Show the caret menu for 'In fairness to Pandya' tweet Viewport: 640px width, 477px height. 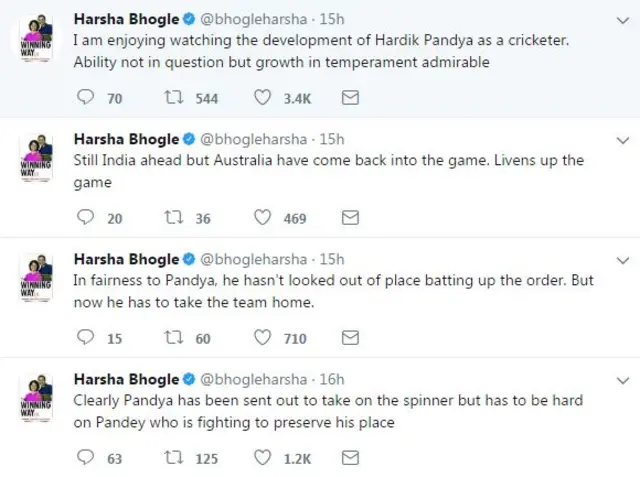pyautogui.click(x=624, y=261)
